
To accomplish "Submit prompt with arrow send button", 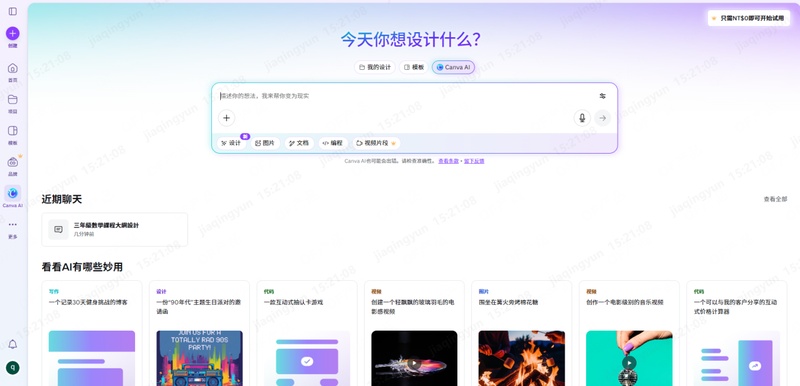I will (x=603, y=118).
